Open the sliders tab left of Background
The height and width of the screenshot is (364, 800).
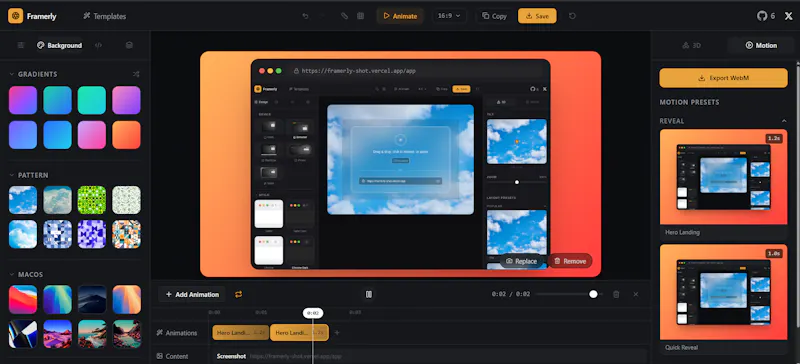coord(21,45)
